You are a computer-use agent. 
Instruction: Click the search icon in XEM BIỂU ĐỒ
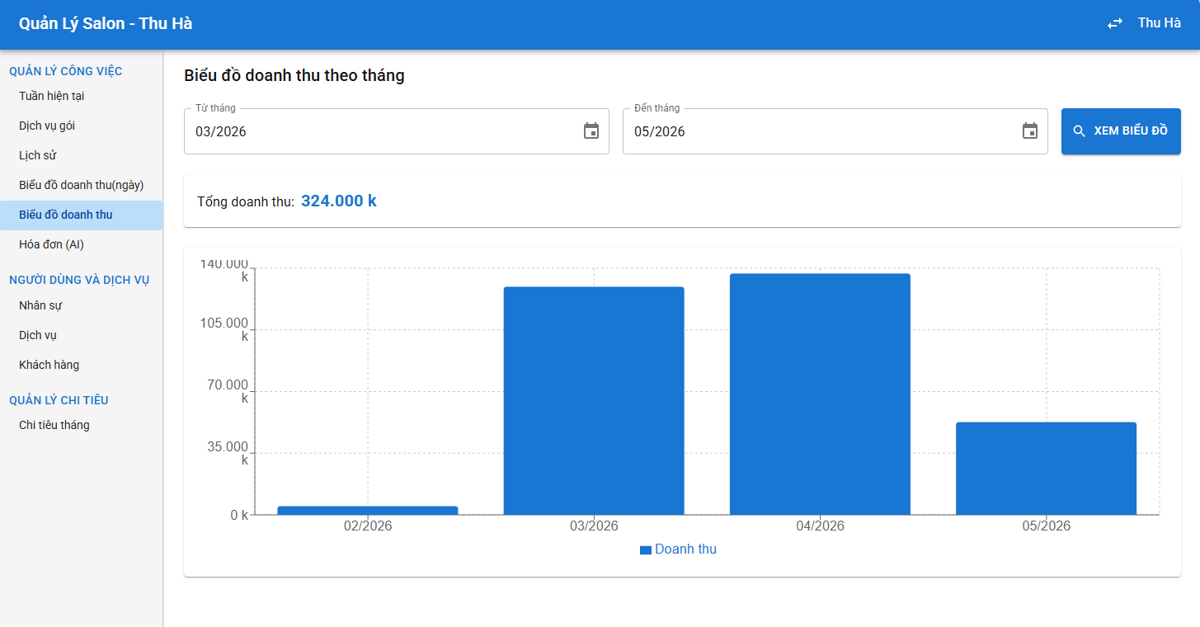tap(1079, 131)
